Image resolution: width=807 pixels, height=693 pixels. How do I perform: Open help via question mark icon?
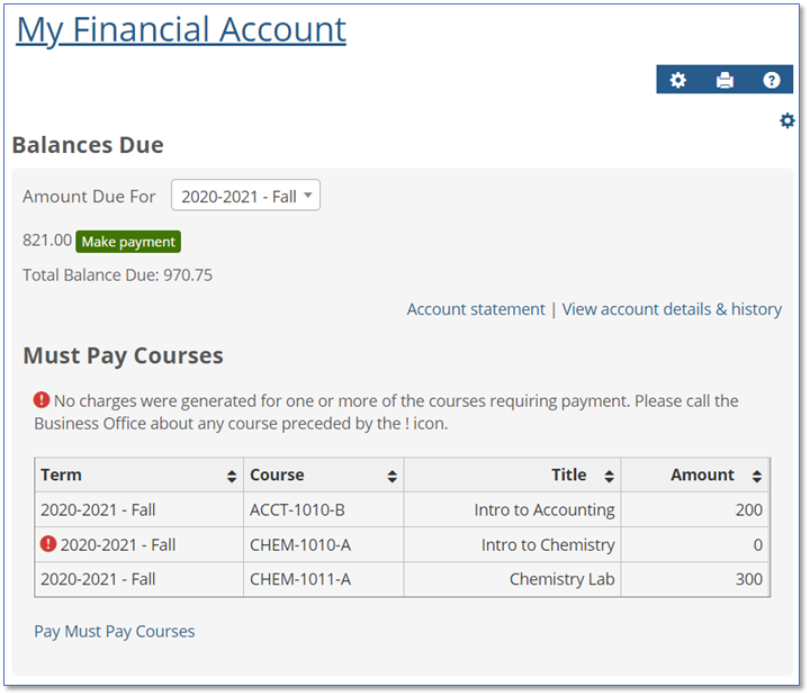point(771,80)
